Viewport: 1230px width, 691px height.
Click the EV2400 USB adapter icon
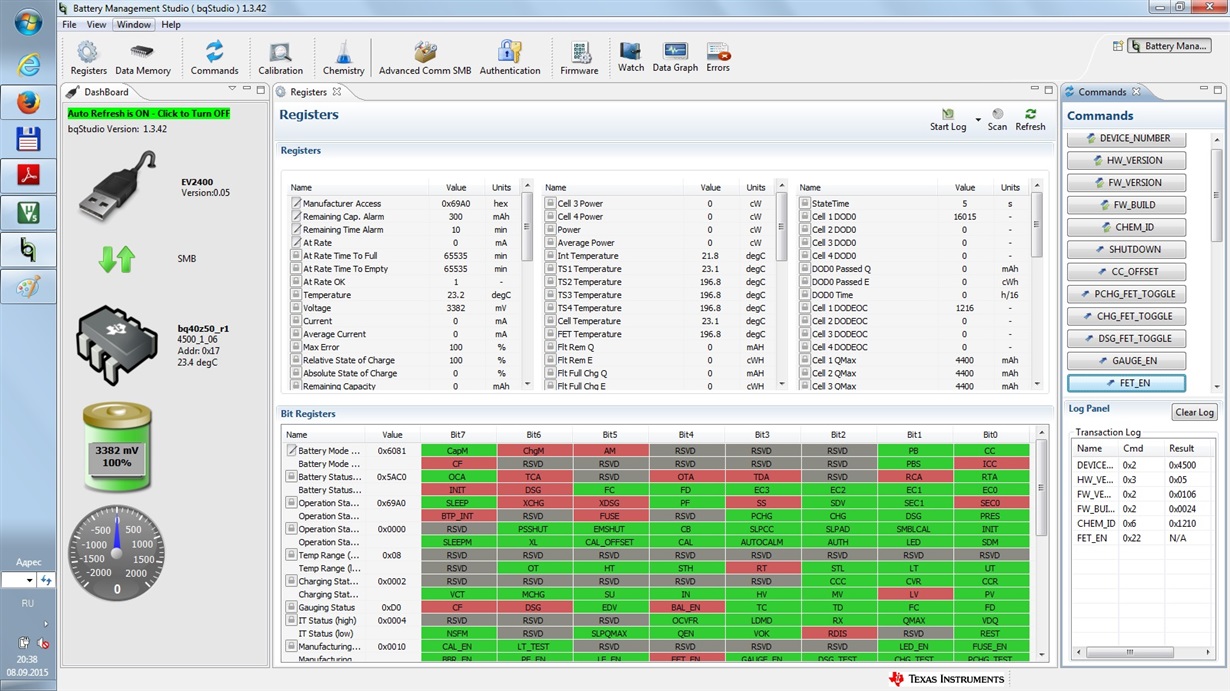pyautogui.click(x=118, y=186)
